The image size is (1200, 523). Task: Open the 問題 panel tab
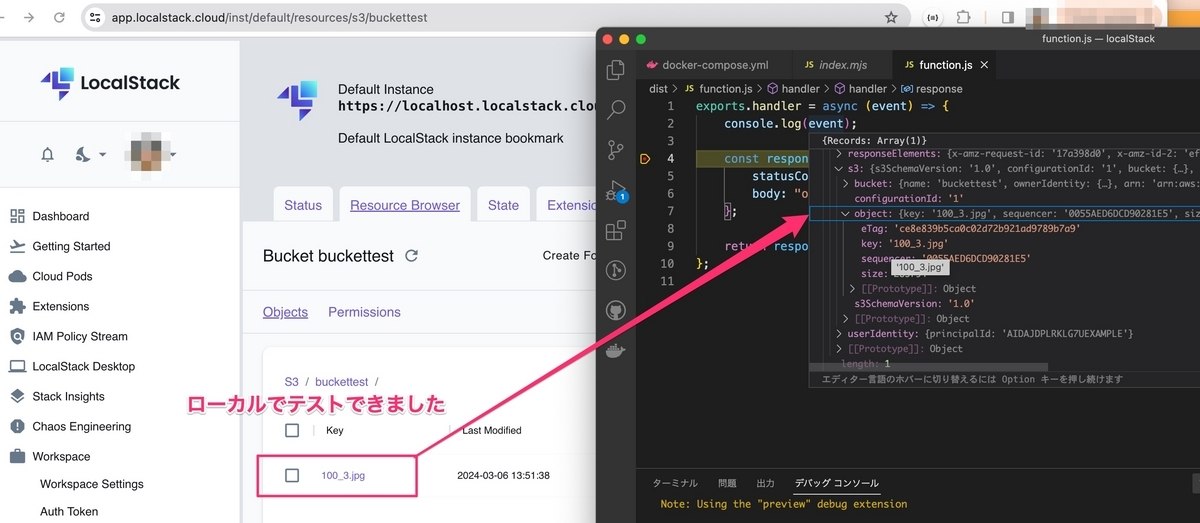[727, 483]
